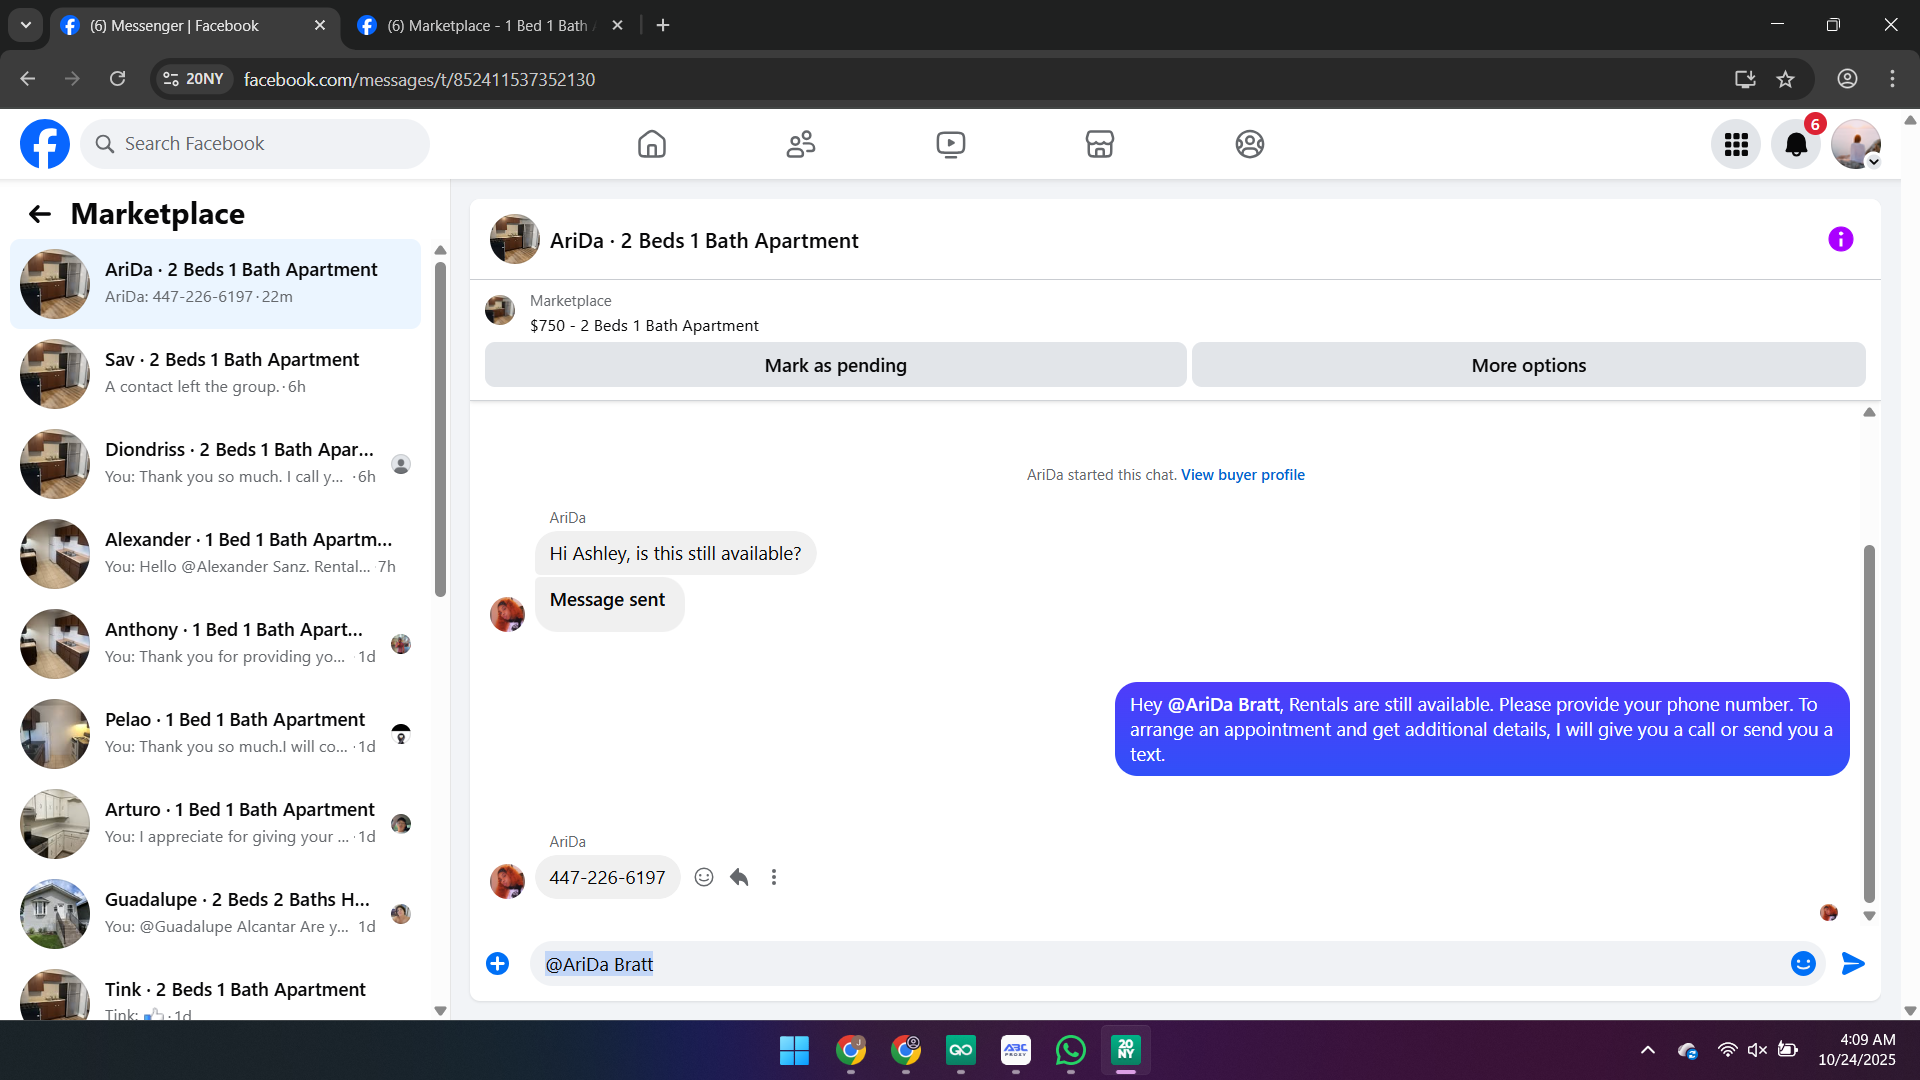The width and height of the screenshot is (1920, 1080).
Task: Open the Anthony 1 Bed conversation
Action: (x=215, y=644)
